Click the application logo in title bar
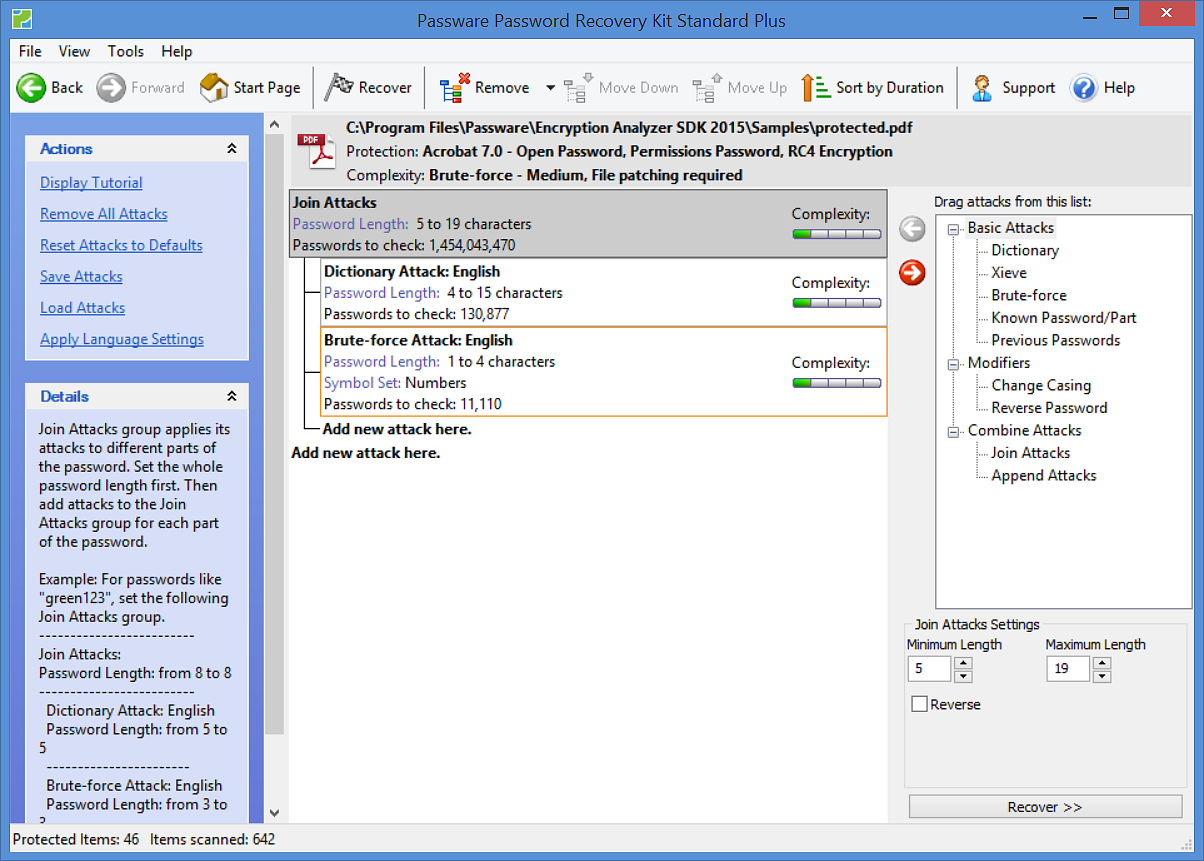1204x861 pixels. tap(22, 18)
